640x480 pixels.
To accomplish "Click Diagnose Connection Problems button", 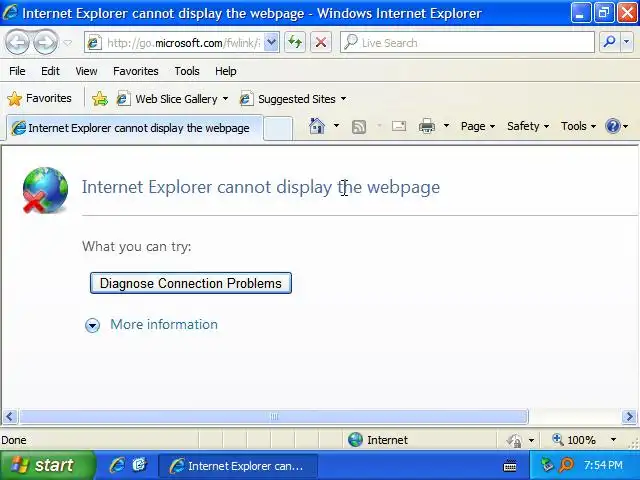I will pyautogui.click(x=191, y=283).
